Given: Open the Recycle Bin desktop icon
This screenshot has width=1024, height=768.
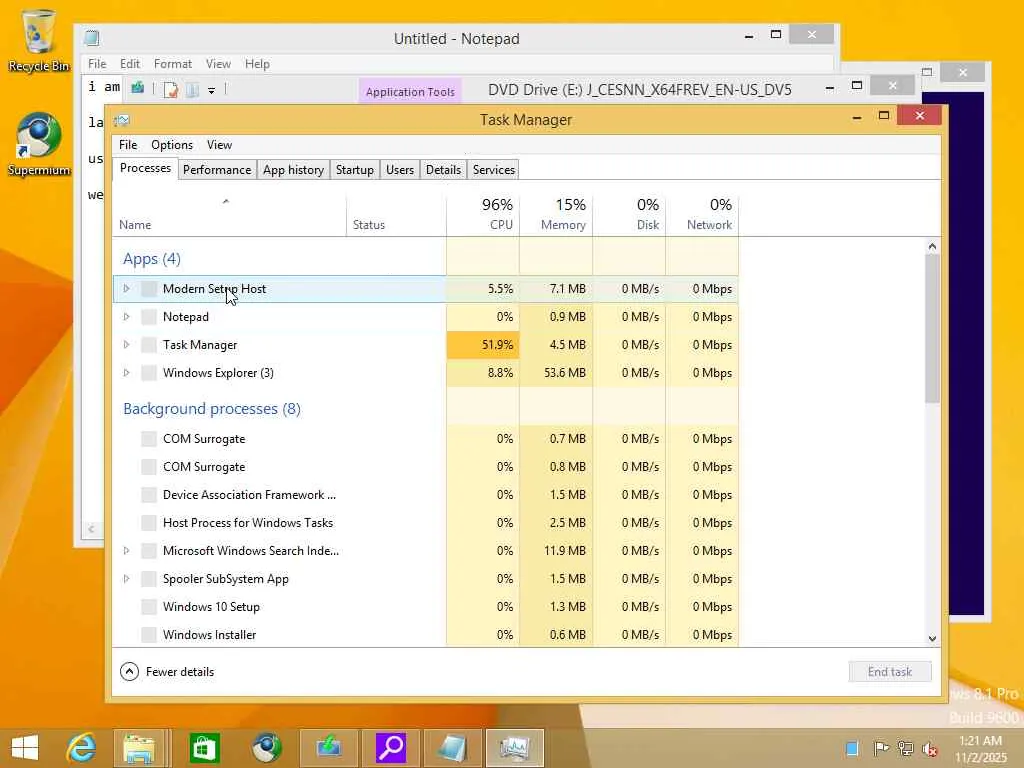Looking at the screenshot, I should 38,40.
